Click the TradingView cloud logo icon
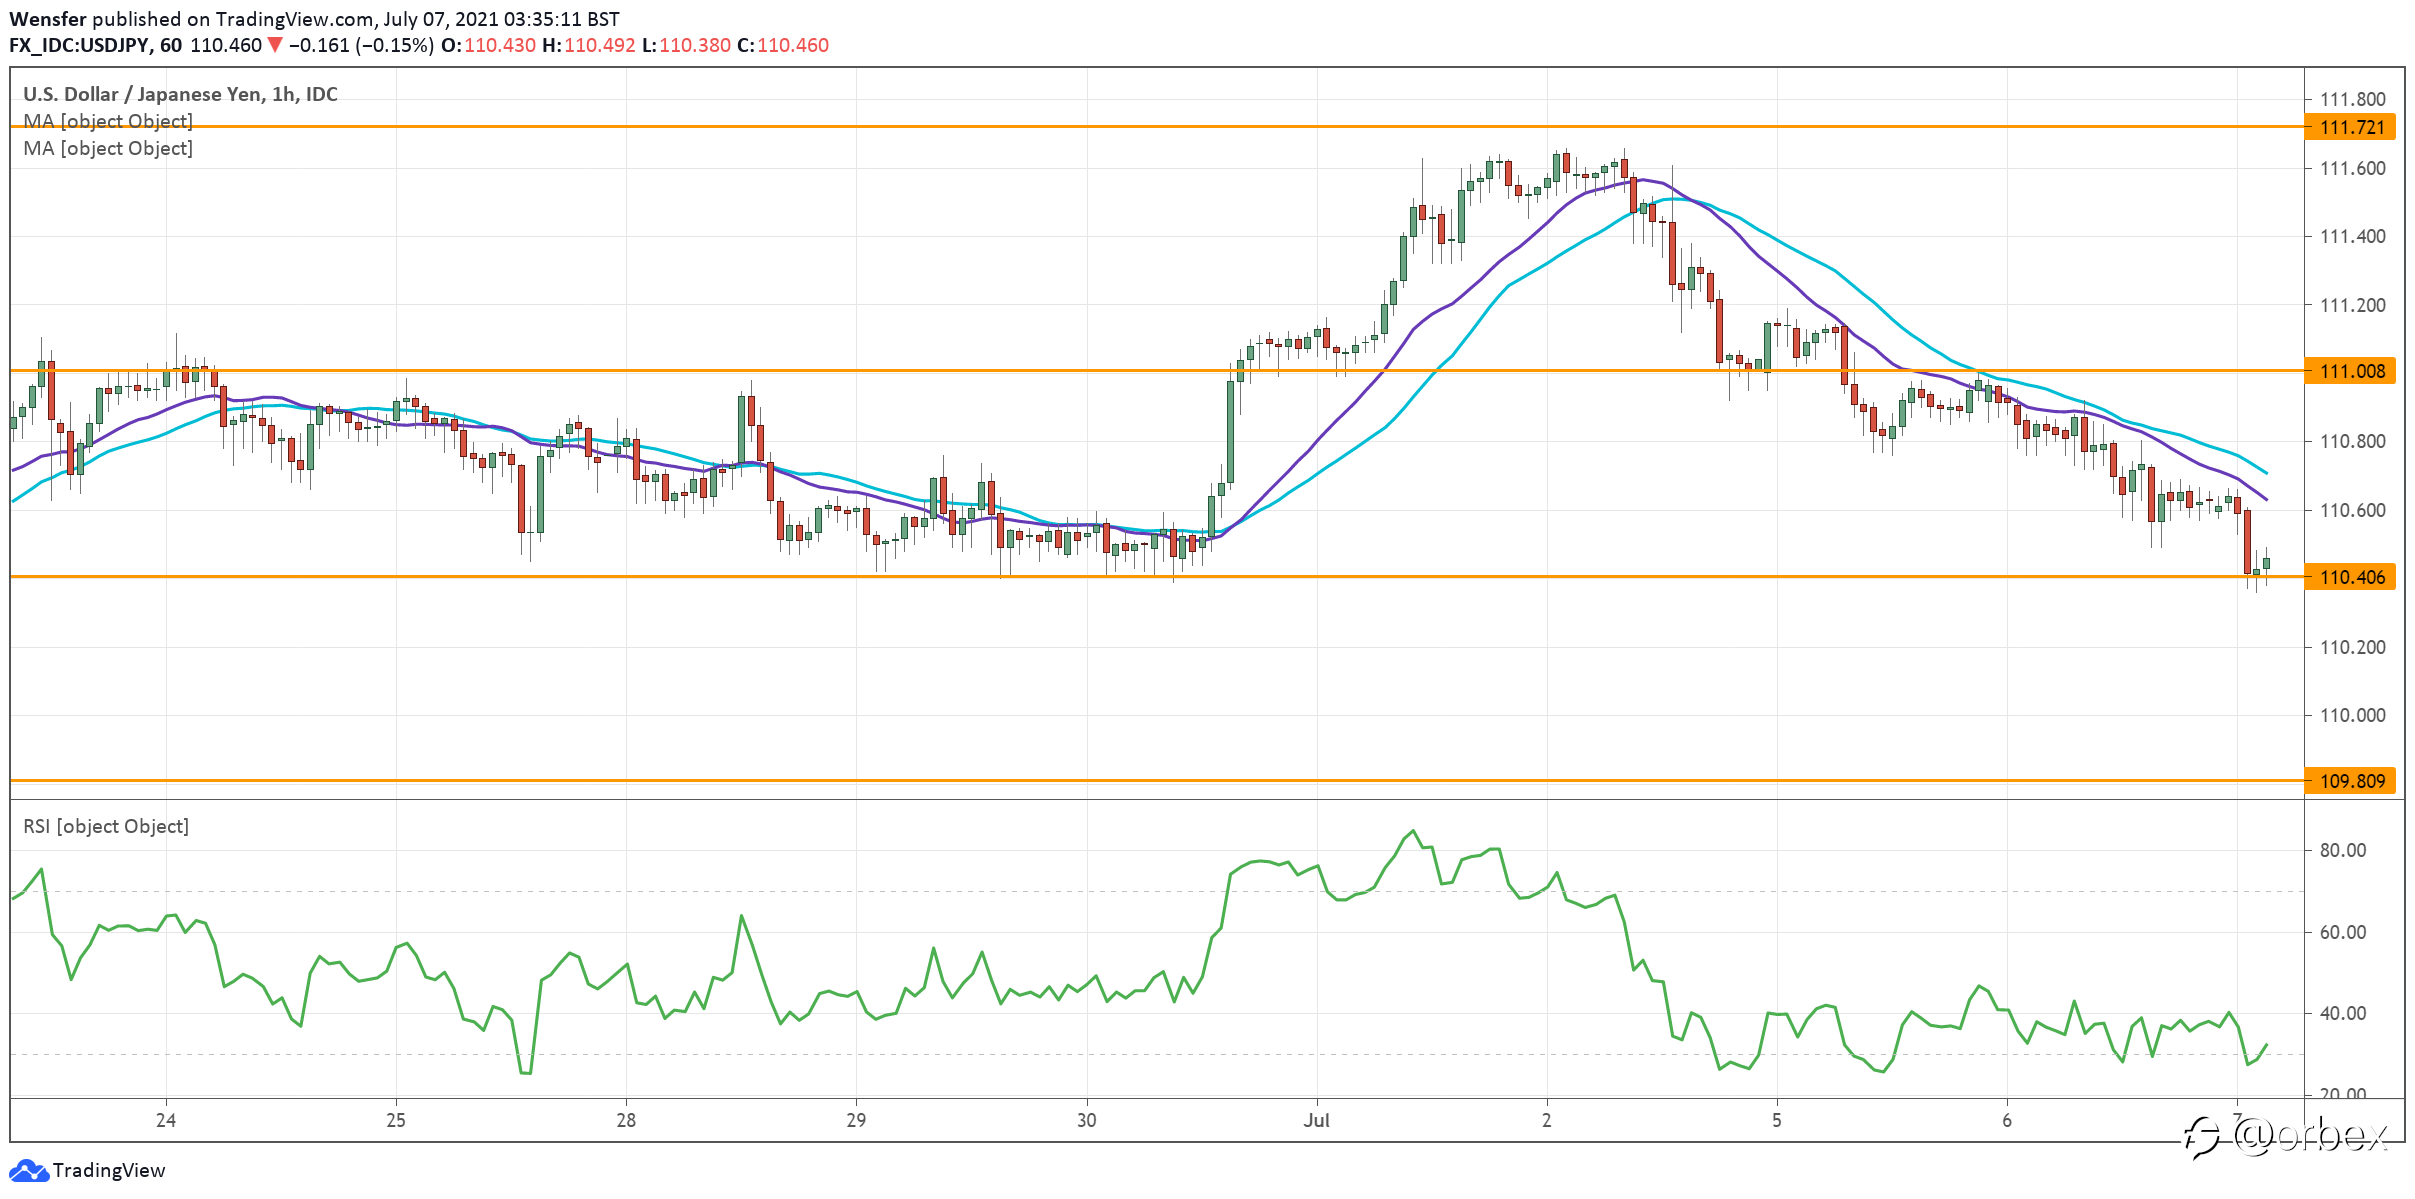The height and width of the screenshot is (1199, 2415). (x=28, y=1170)
